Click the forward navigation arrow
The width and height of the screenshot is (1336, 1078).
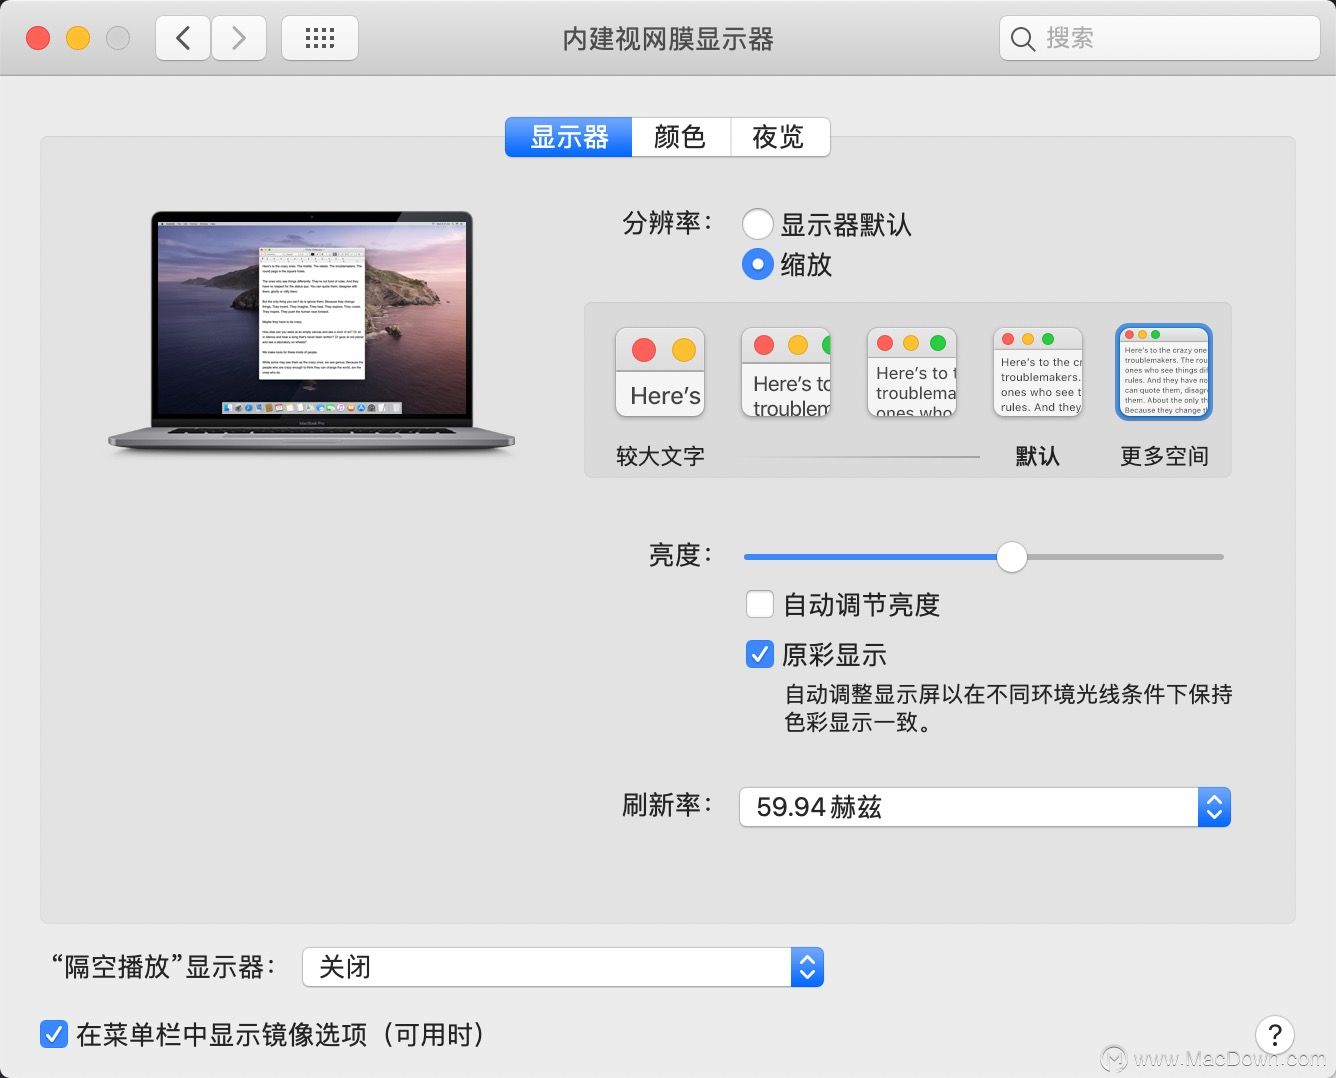(239, 37)
